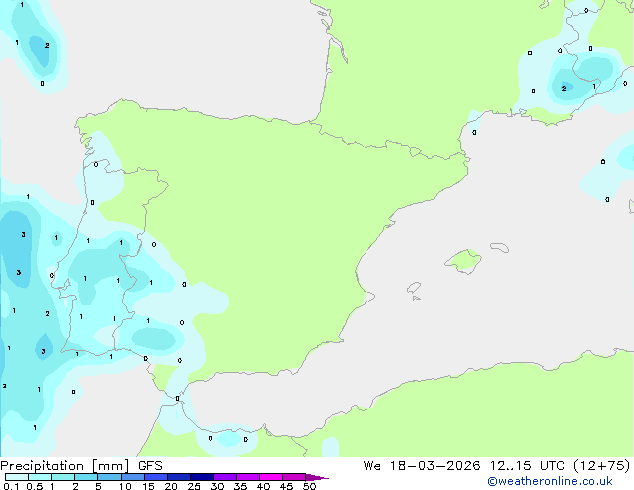Select the 0.1–0.5 mm palest legend swatch
This screenshot has width=634, height=490.
[17, 477]
